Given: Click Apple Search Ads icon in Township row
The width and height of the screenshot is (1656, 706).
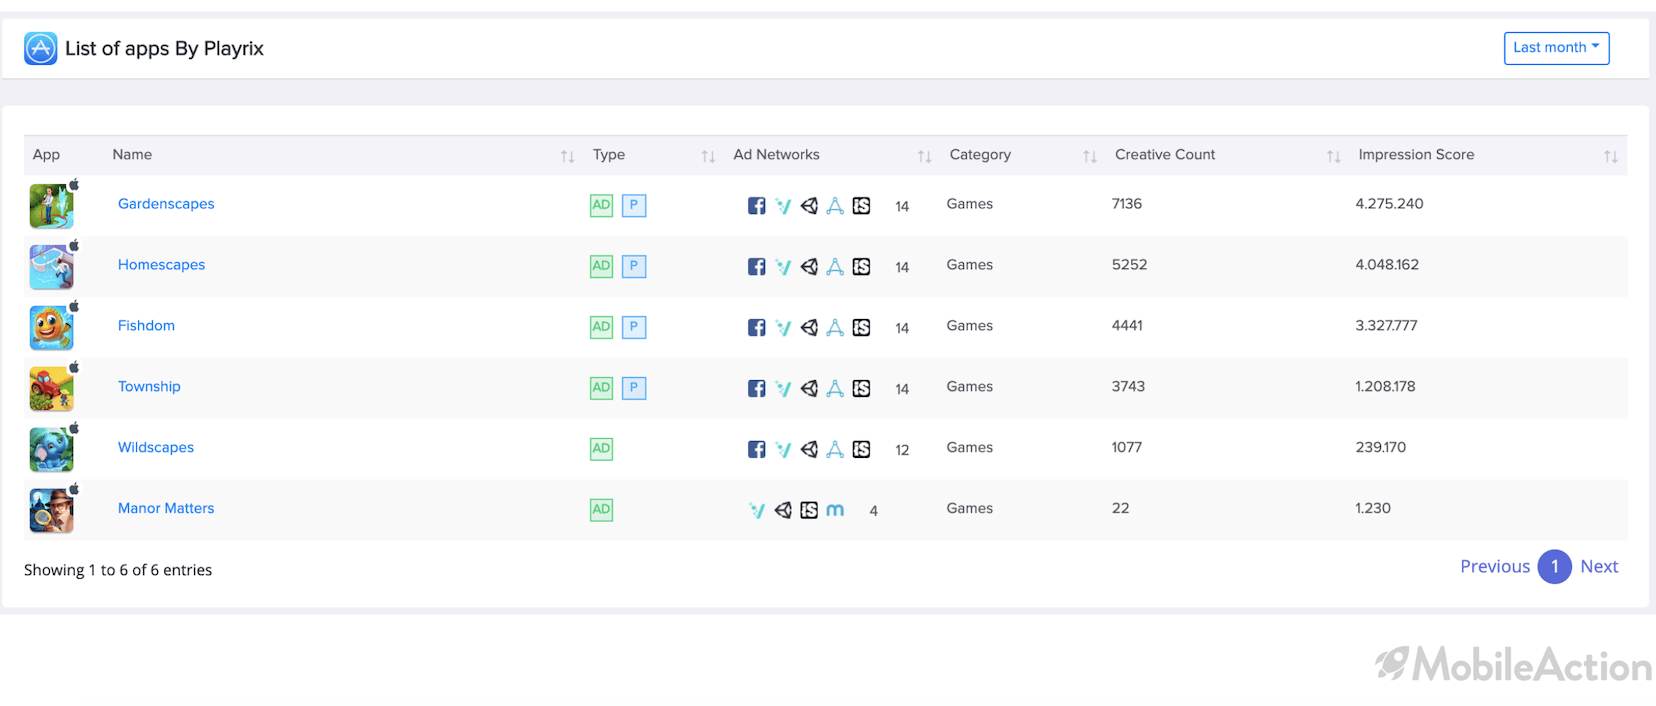Looking at the screenshot, I should 835,389.
